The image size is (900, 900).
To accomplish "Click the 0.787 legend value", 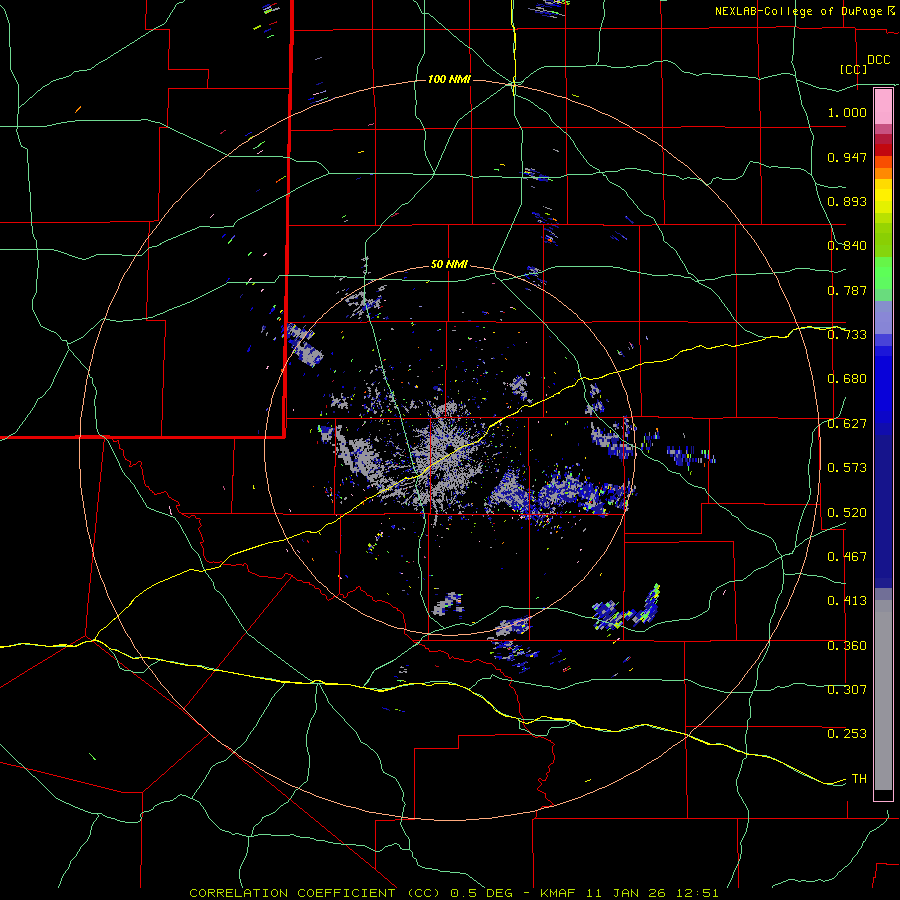I will [x=847, y=290].
